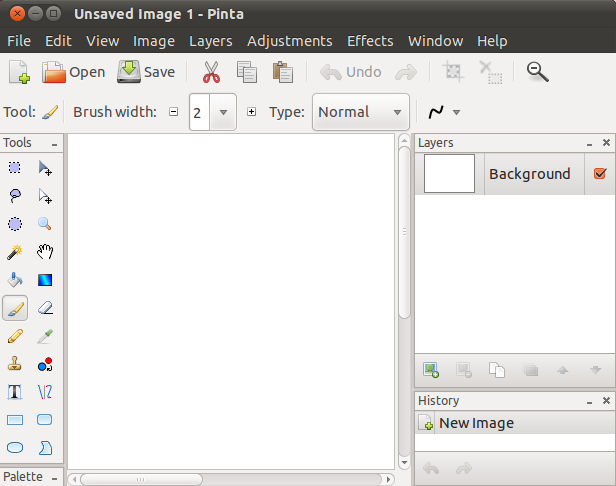Choose the Eraser tool
This screenshot has width=616, height=486.
pyautogui.click(x=45, y=308)
